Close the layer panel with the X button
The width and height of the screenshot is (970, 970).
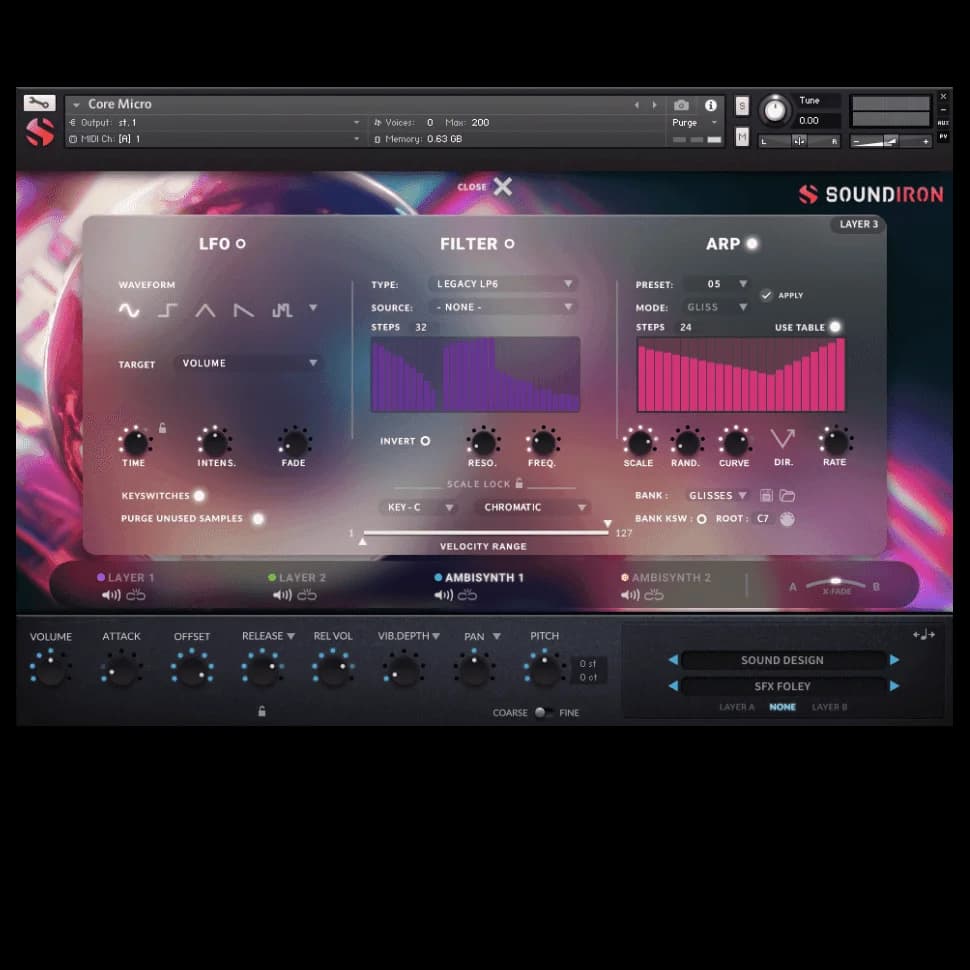tap(502, 187)
